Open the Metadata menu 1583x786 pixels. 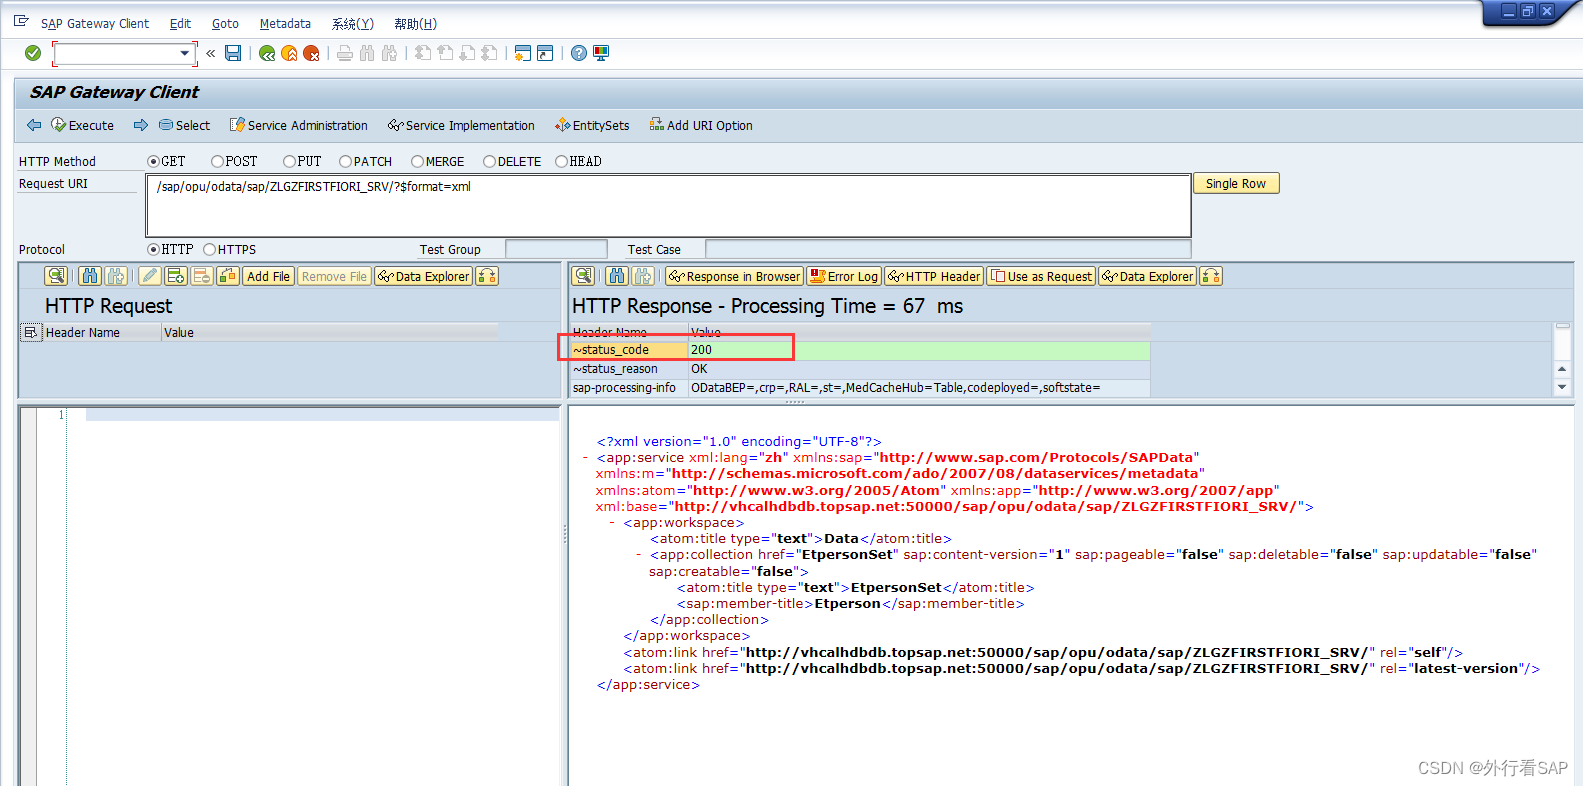[x=285, y=23]
